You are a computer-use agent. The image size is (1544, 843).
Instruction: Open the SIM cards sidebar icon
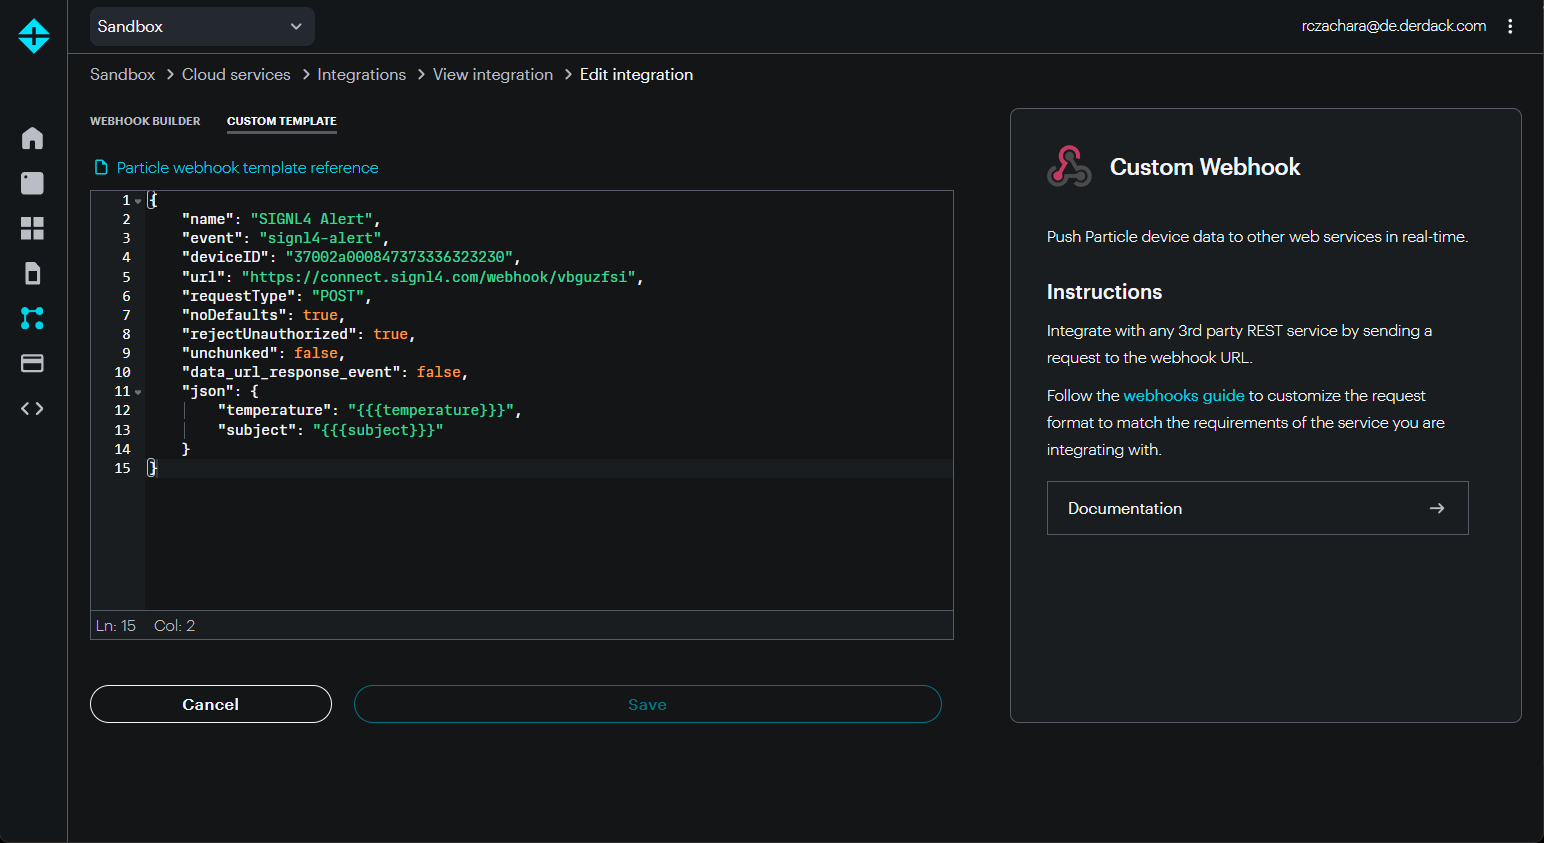click(32, 273)
